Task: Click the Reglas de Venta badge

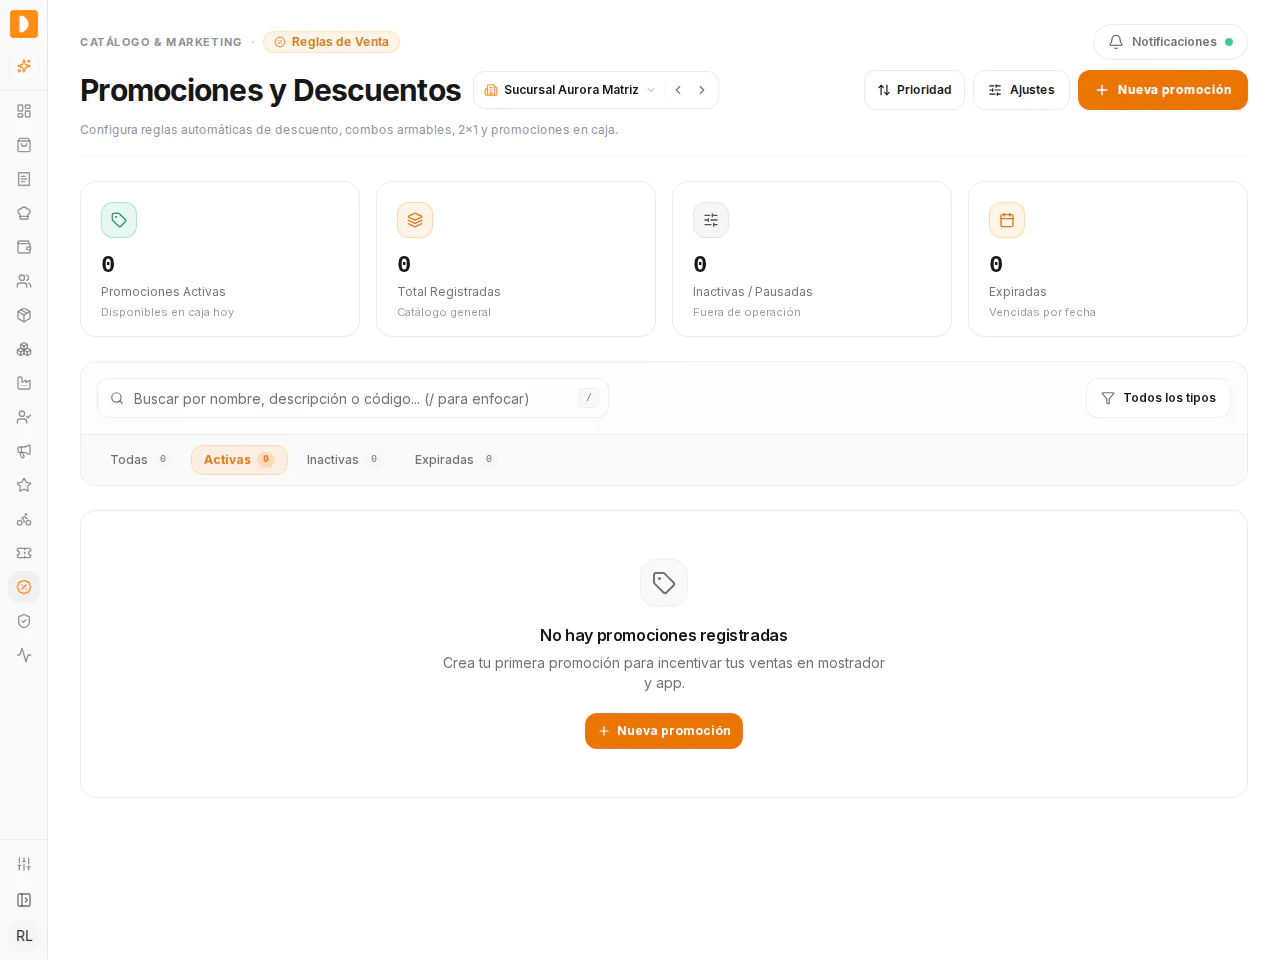Action: coord(331,42)
